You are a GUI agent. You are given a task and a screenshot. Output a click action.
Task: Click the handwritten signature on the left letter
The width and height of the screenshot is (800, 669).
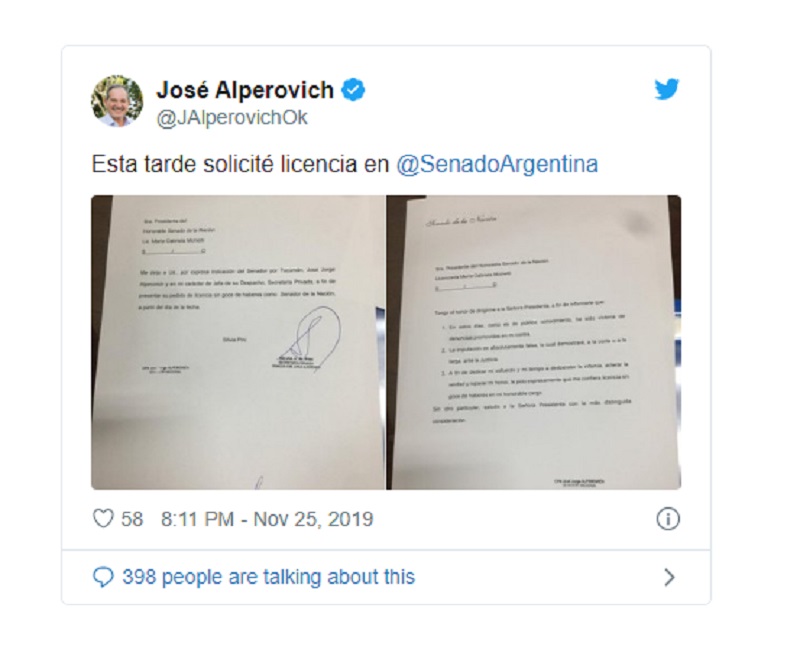pos(309,337)
